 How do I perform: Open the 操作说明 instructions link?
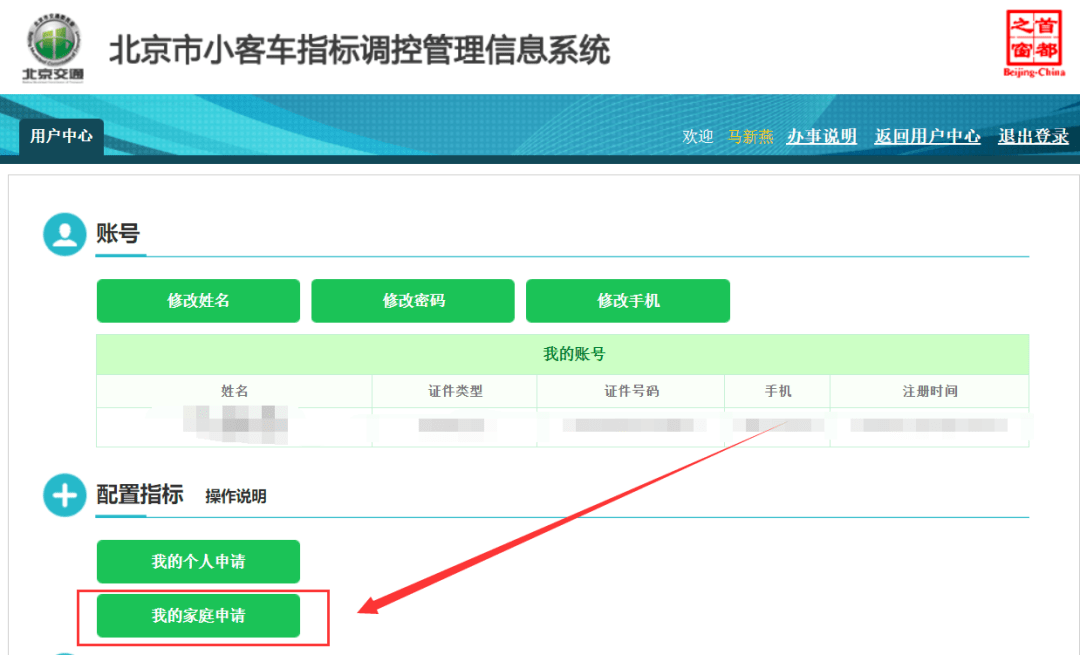(236, 496)
